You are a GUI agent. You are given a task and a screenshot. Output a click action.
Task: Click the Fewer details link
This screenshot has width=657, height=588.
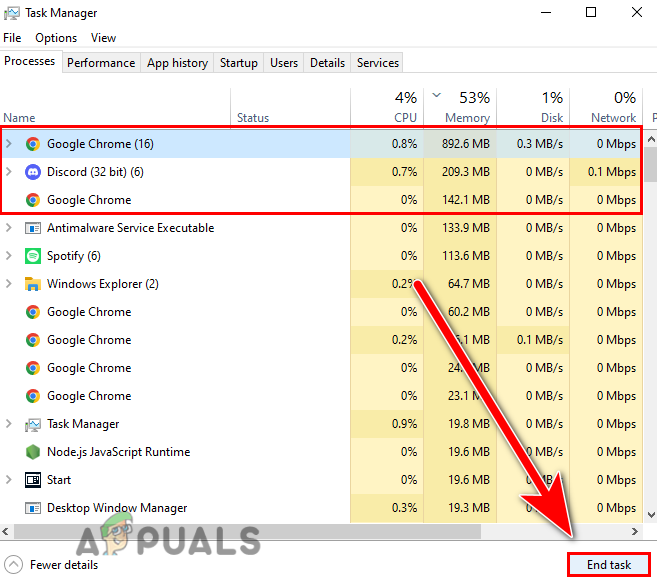click(64, 565)
